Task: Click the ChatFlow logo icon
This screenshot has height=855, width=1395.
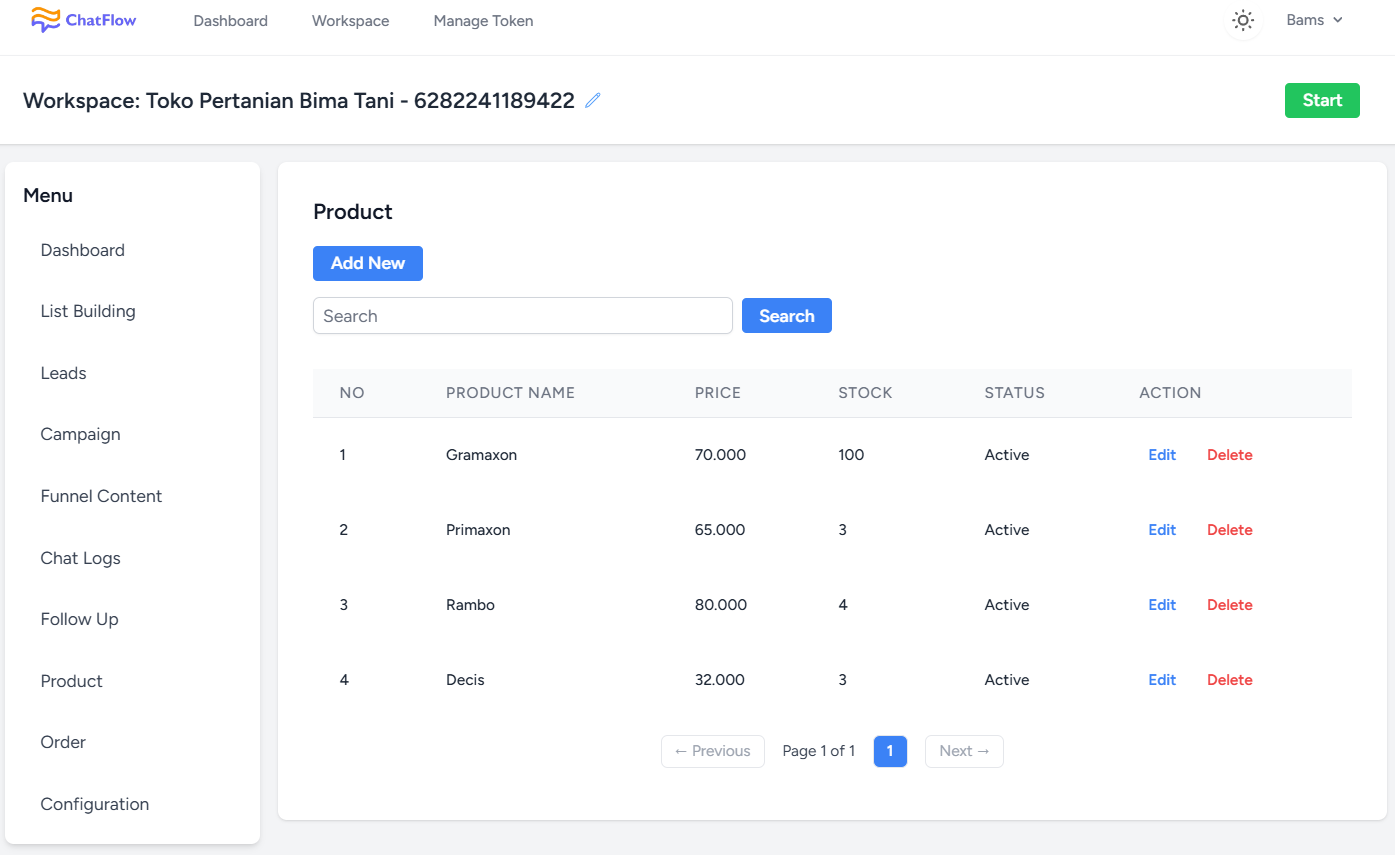Action: pyautogui.click(x=46, y=19)
